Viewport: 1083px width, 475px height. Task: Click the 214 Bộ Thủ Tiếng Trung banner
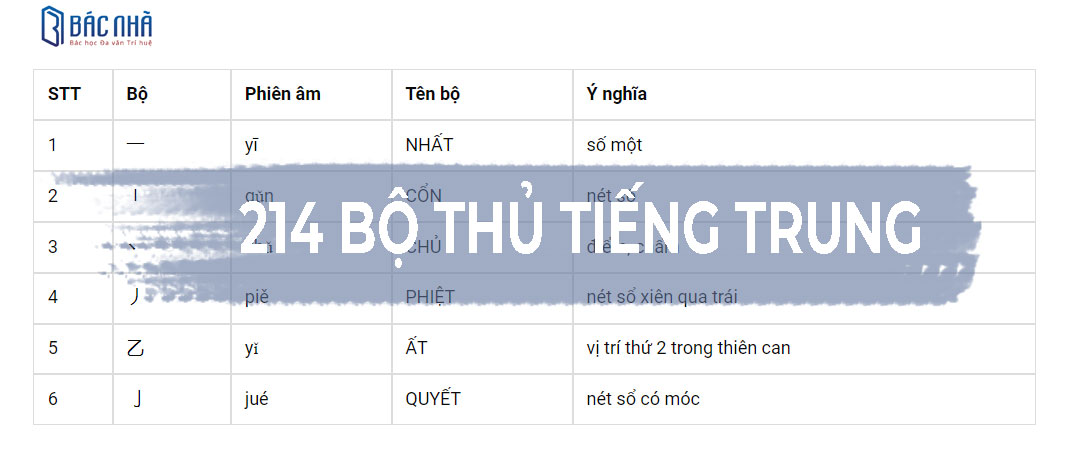click(x=581, y=228)
